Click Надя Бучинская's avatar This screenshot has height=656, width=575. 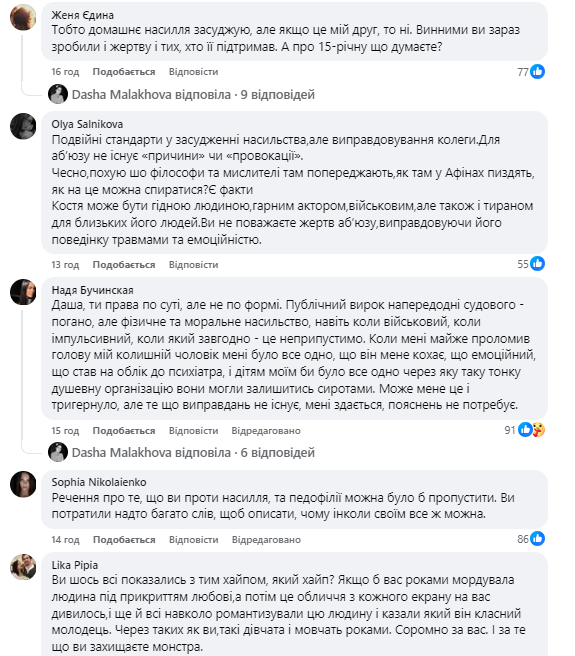[23, 292]
